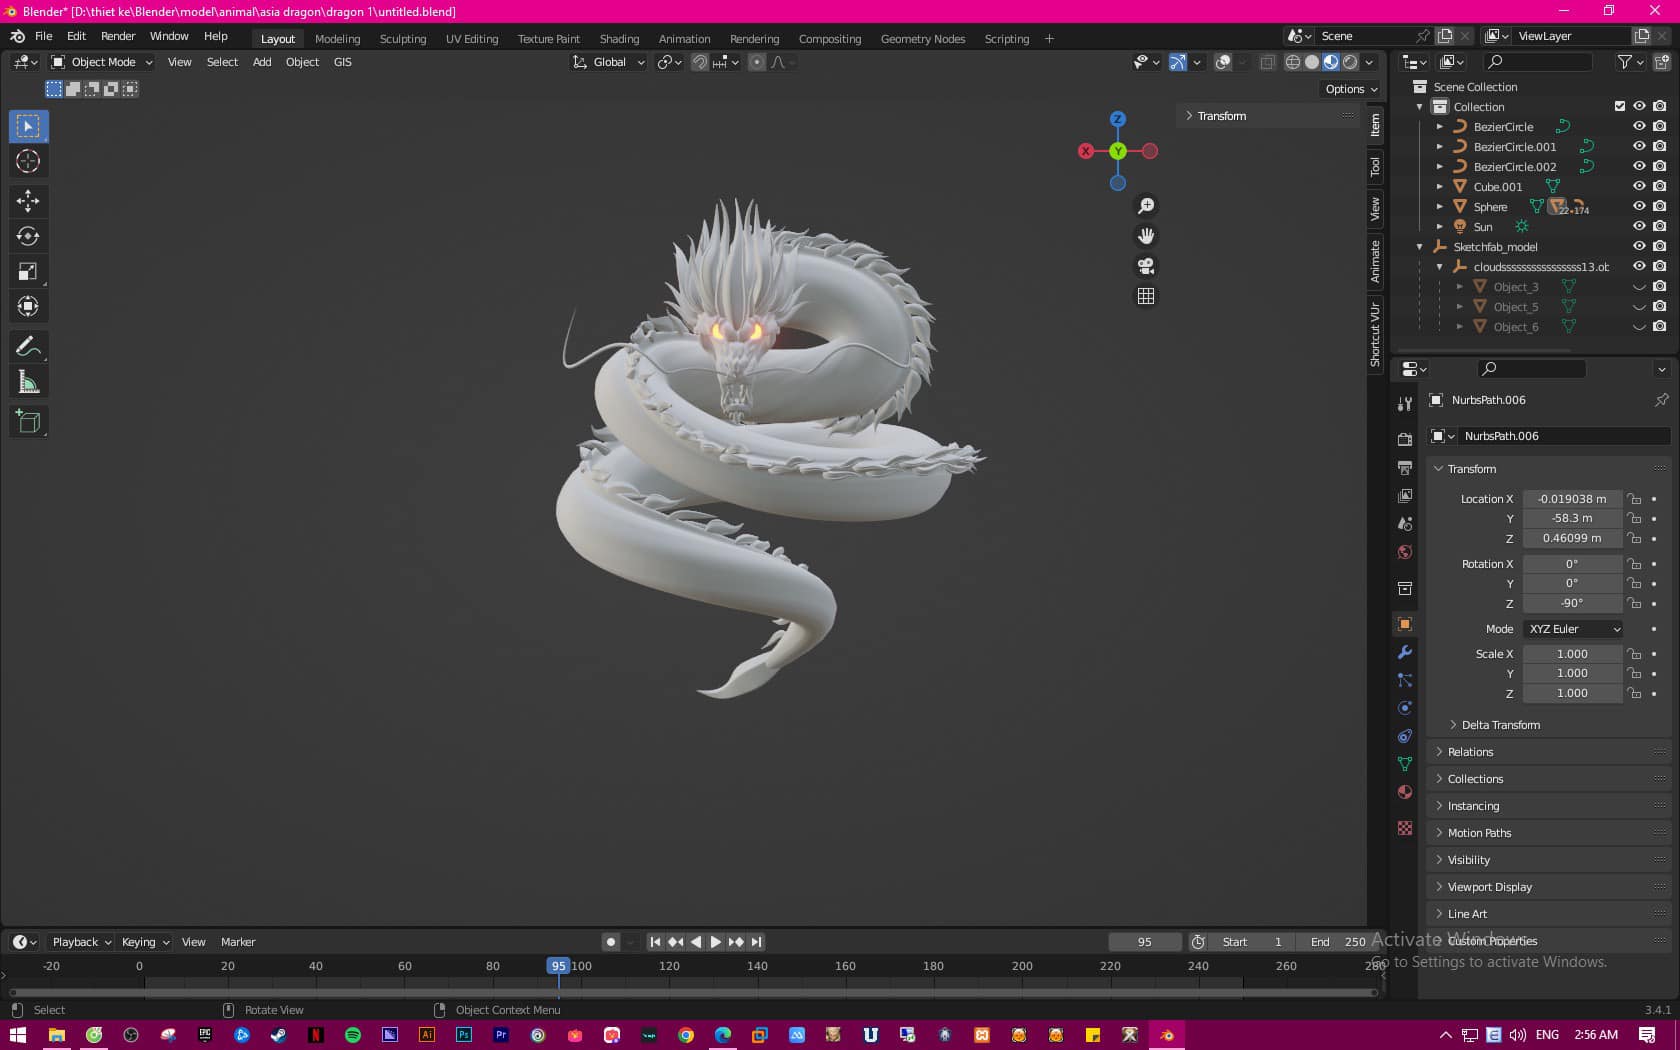This screenshot has height=1050, width=1680.
Task: Uncheck the Collection exclude checkbox
Action: tap(1620, 106)
